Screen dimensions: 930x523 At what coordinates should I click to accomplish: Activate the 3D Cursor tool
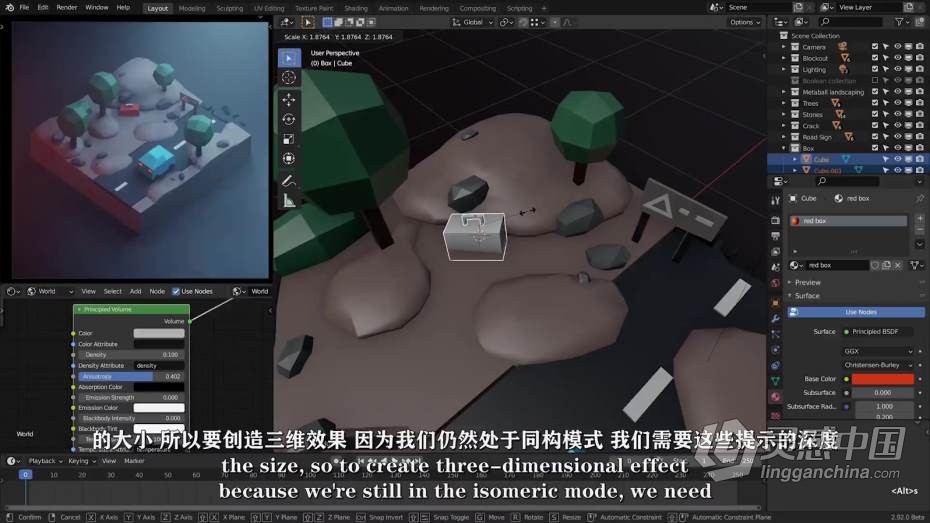(x=289, y=78)
